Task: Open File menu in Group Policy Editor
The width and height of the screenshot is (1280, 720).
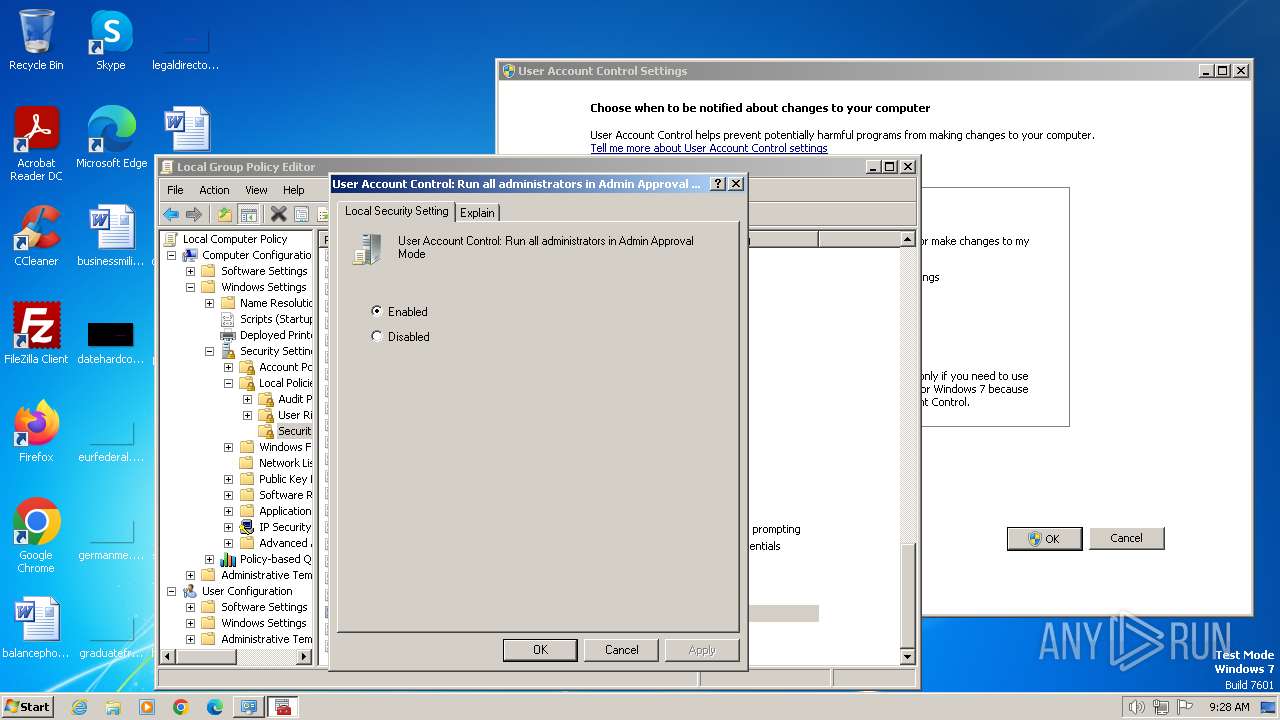Action: click(175, 190)
